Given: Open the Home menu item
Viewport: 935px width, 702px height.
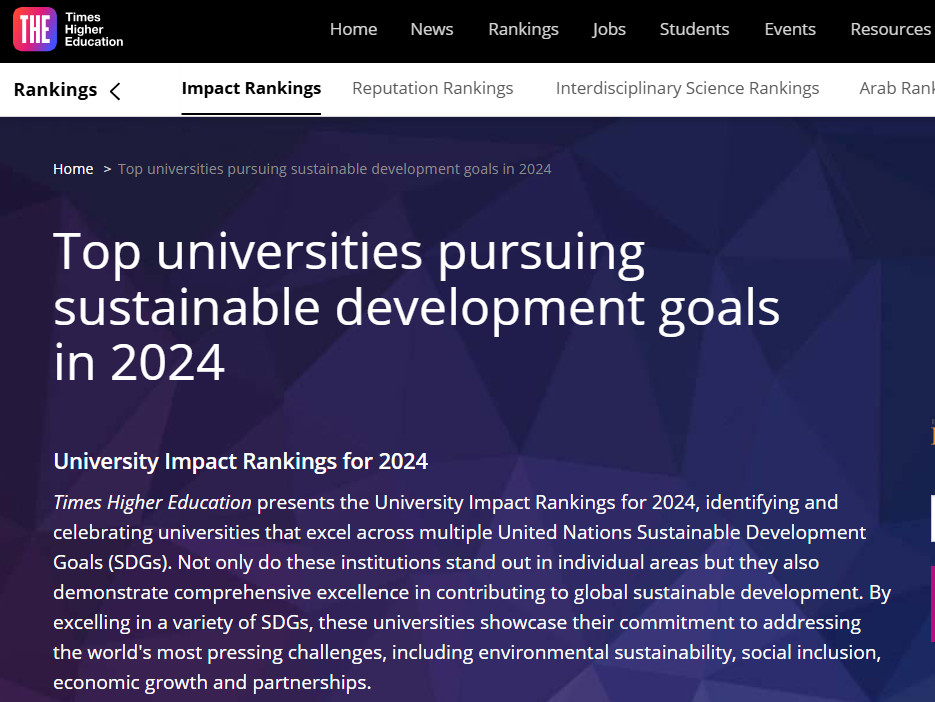Looking at the screenshot, I should [x=354, y=29].
